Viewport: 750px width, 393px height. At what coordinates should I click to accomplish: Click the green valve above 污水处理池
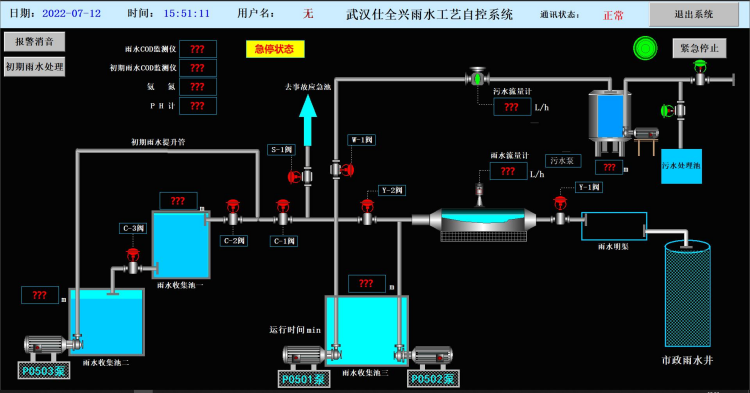click(673, 110)
